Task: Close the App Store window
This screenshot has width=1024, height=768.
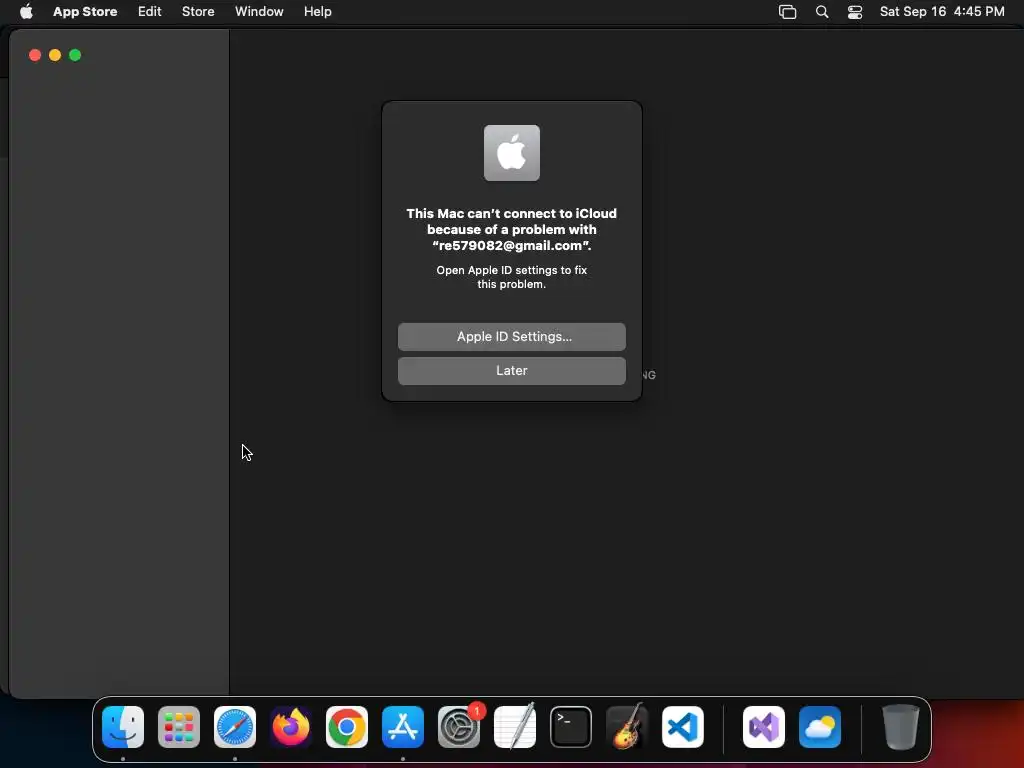Action: (35, 56)
